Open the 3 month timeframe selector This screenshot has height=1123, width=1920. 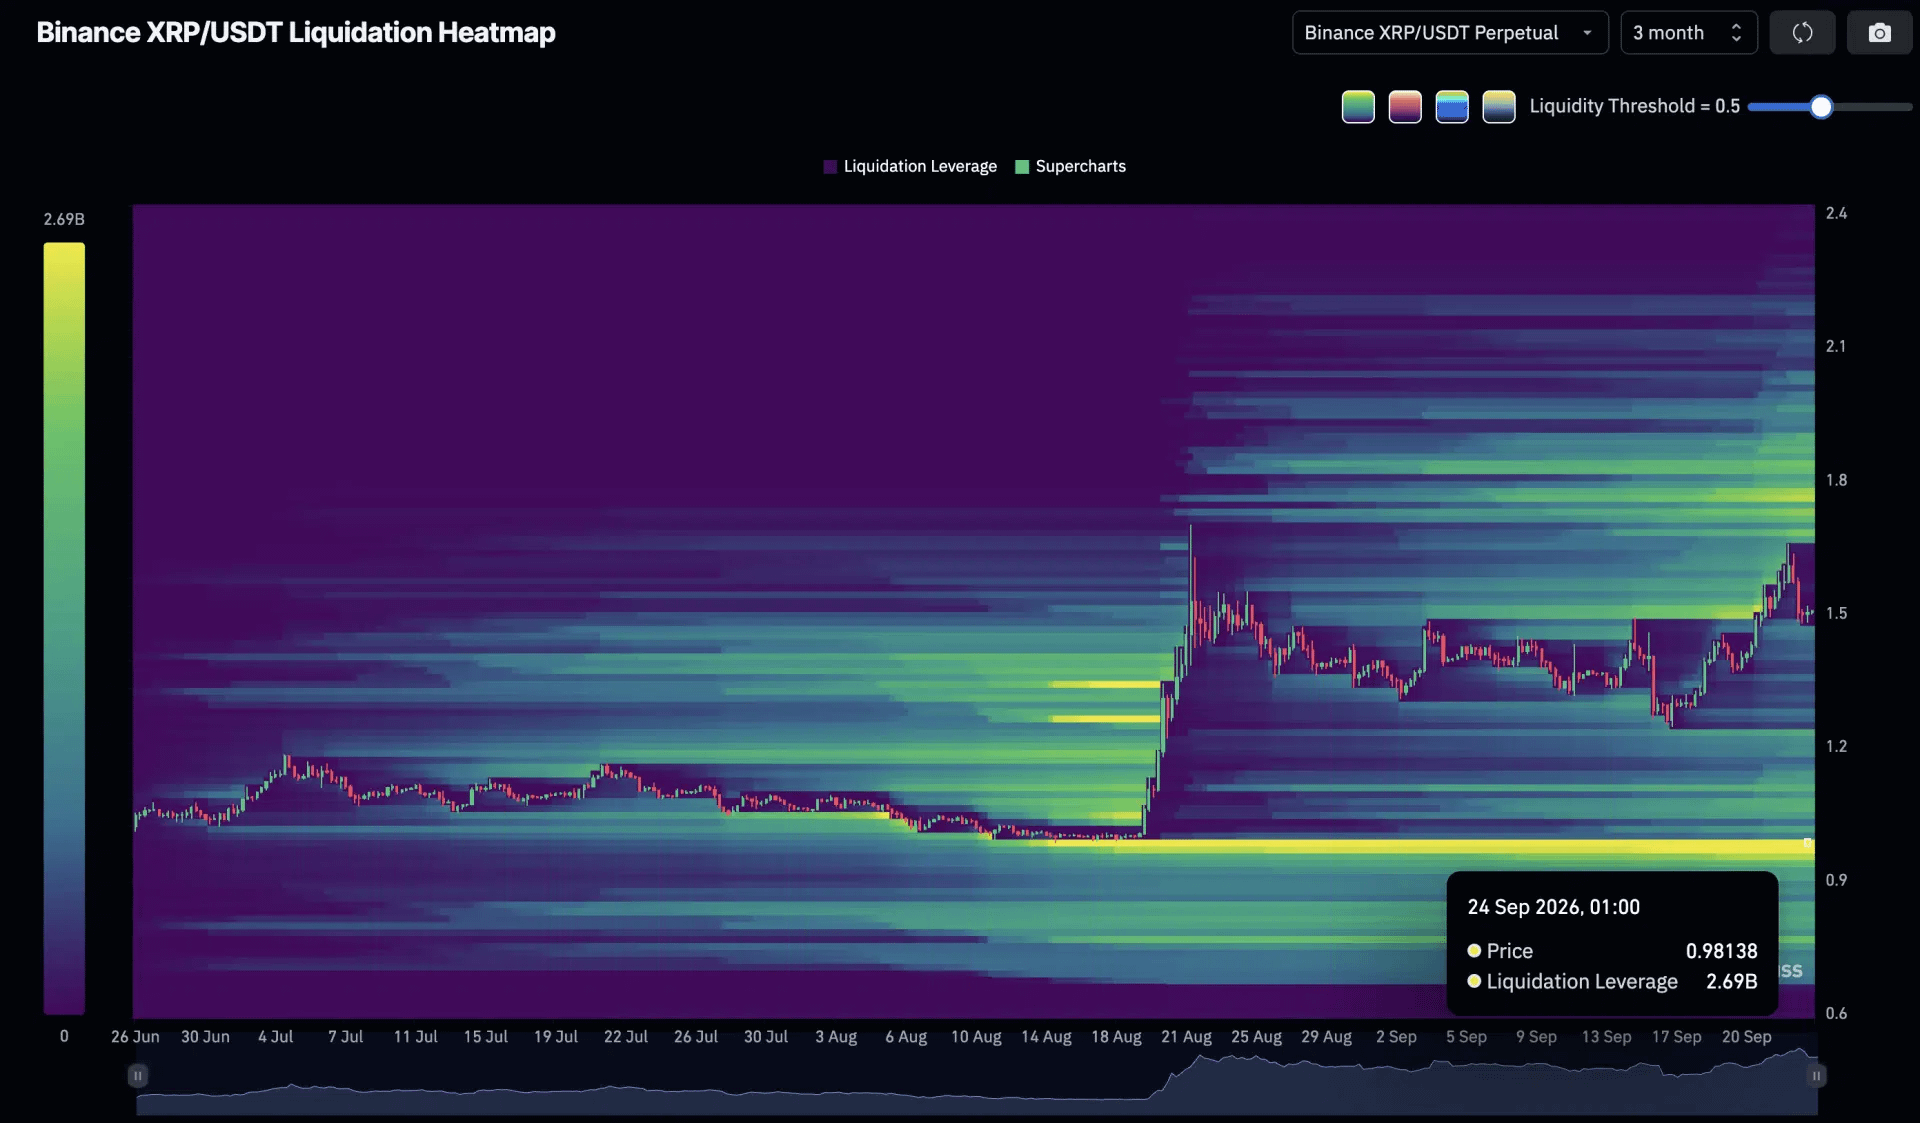click(x=1688, y=33)
